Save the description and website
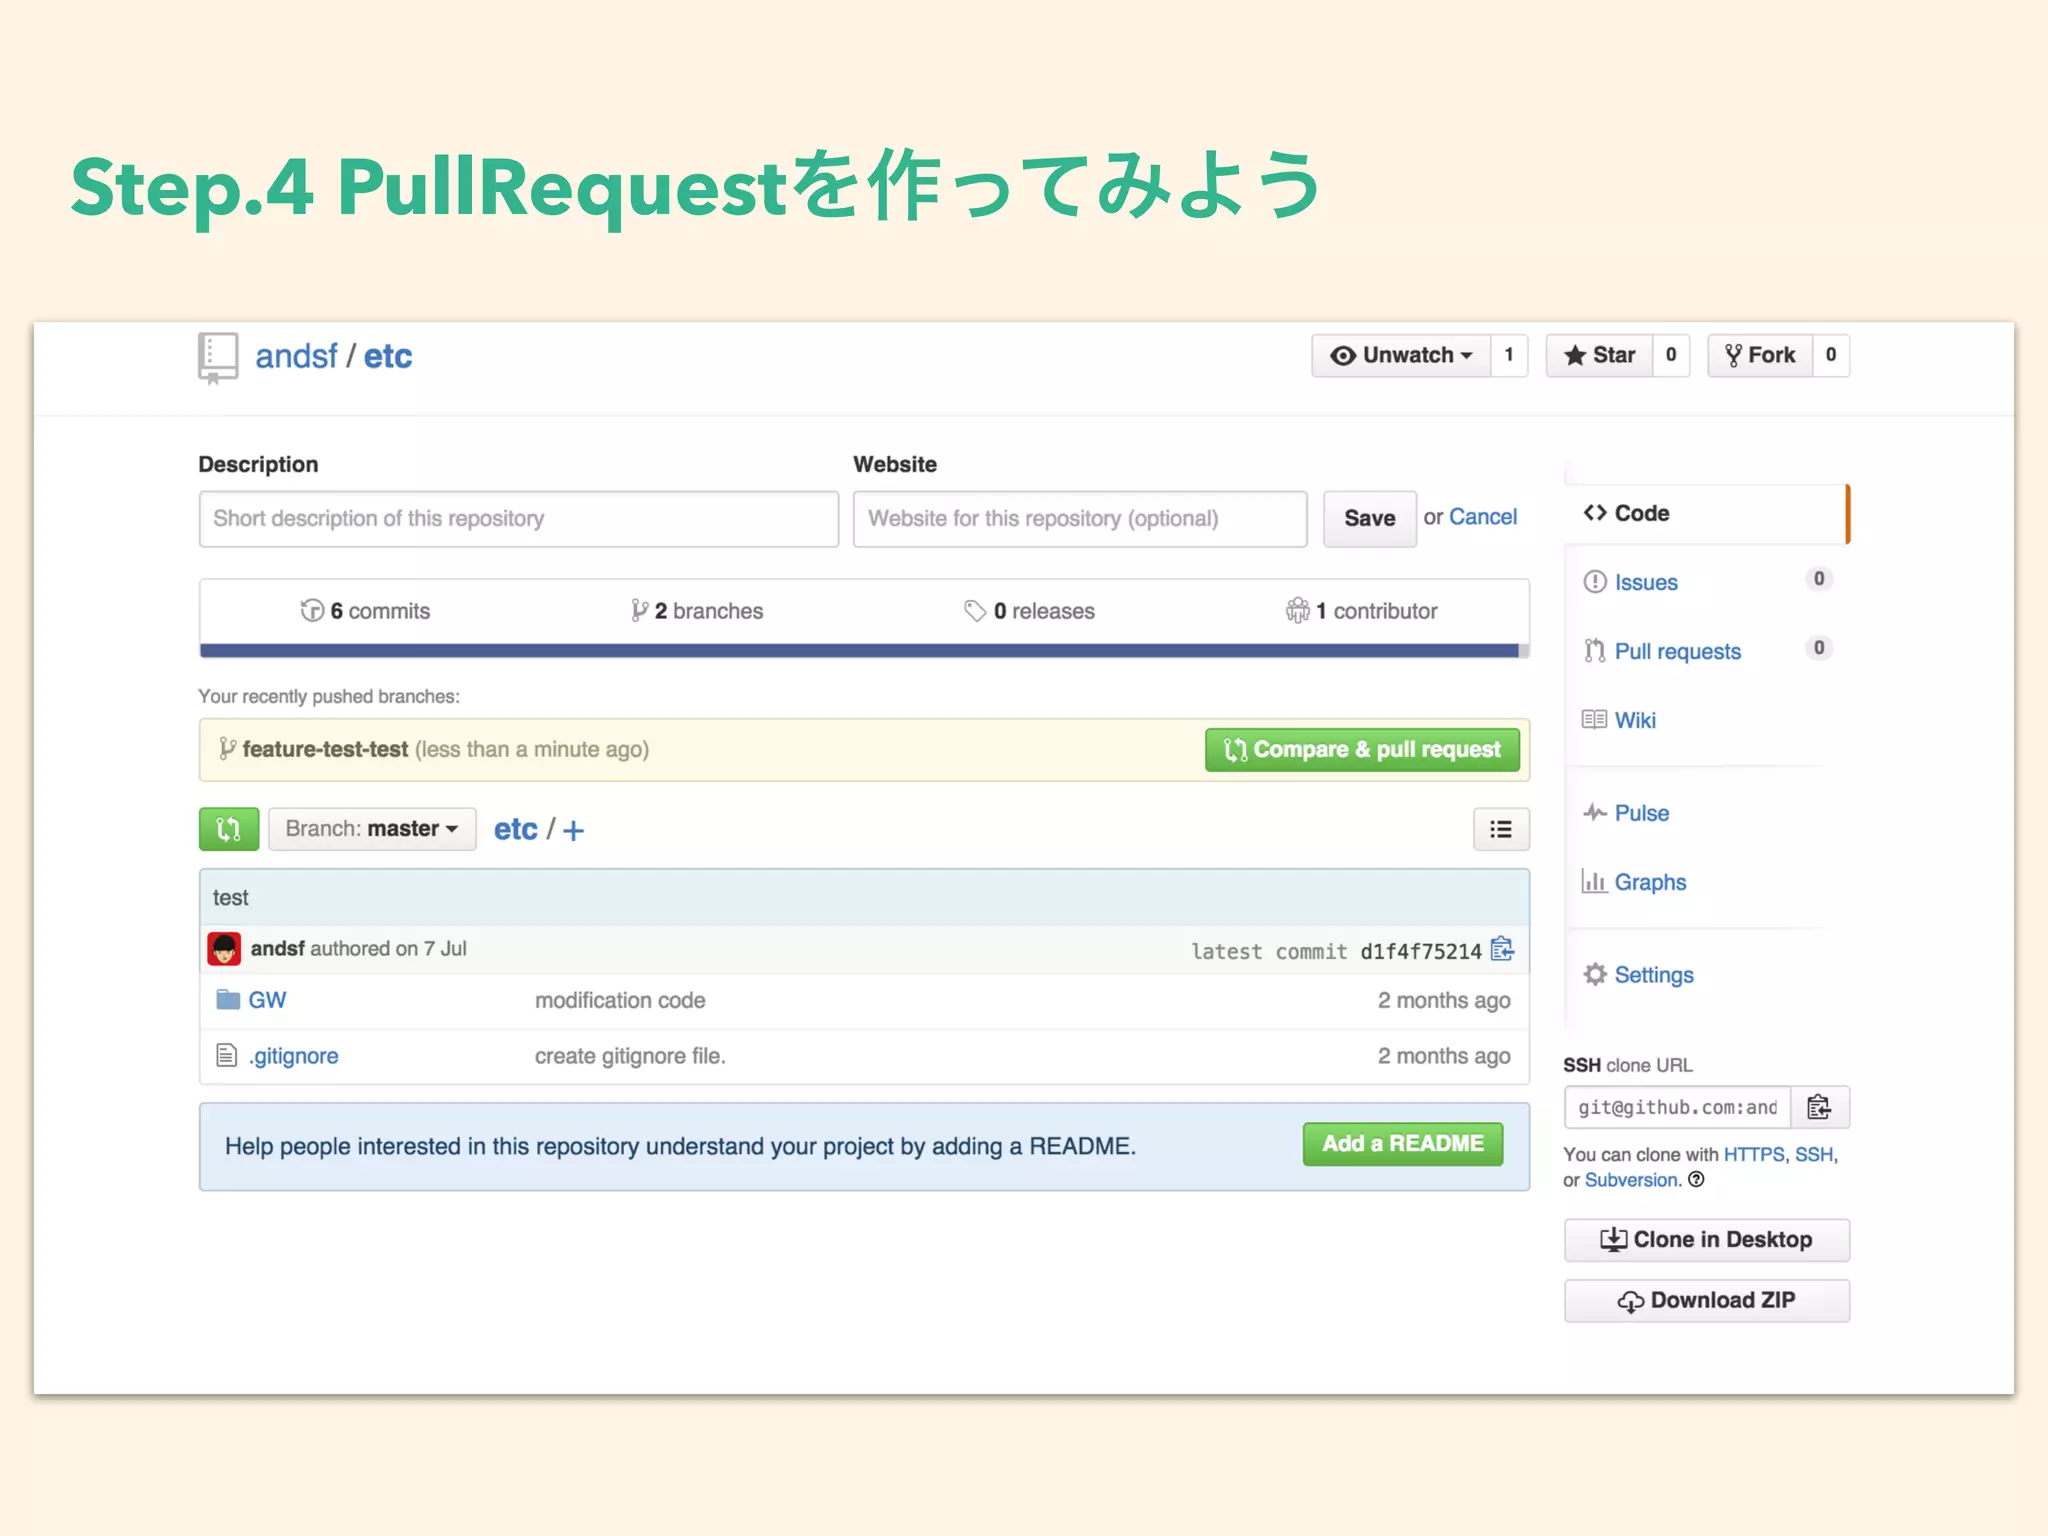 click(x=1369, y=518)
